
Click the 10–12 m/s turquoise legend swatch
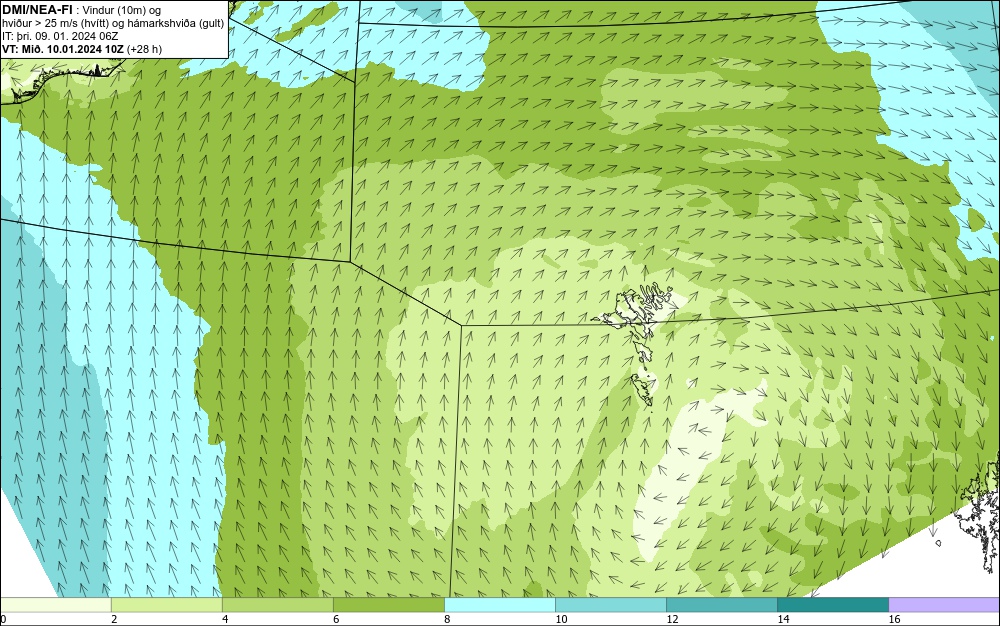(610, 605)
